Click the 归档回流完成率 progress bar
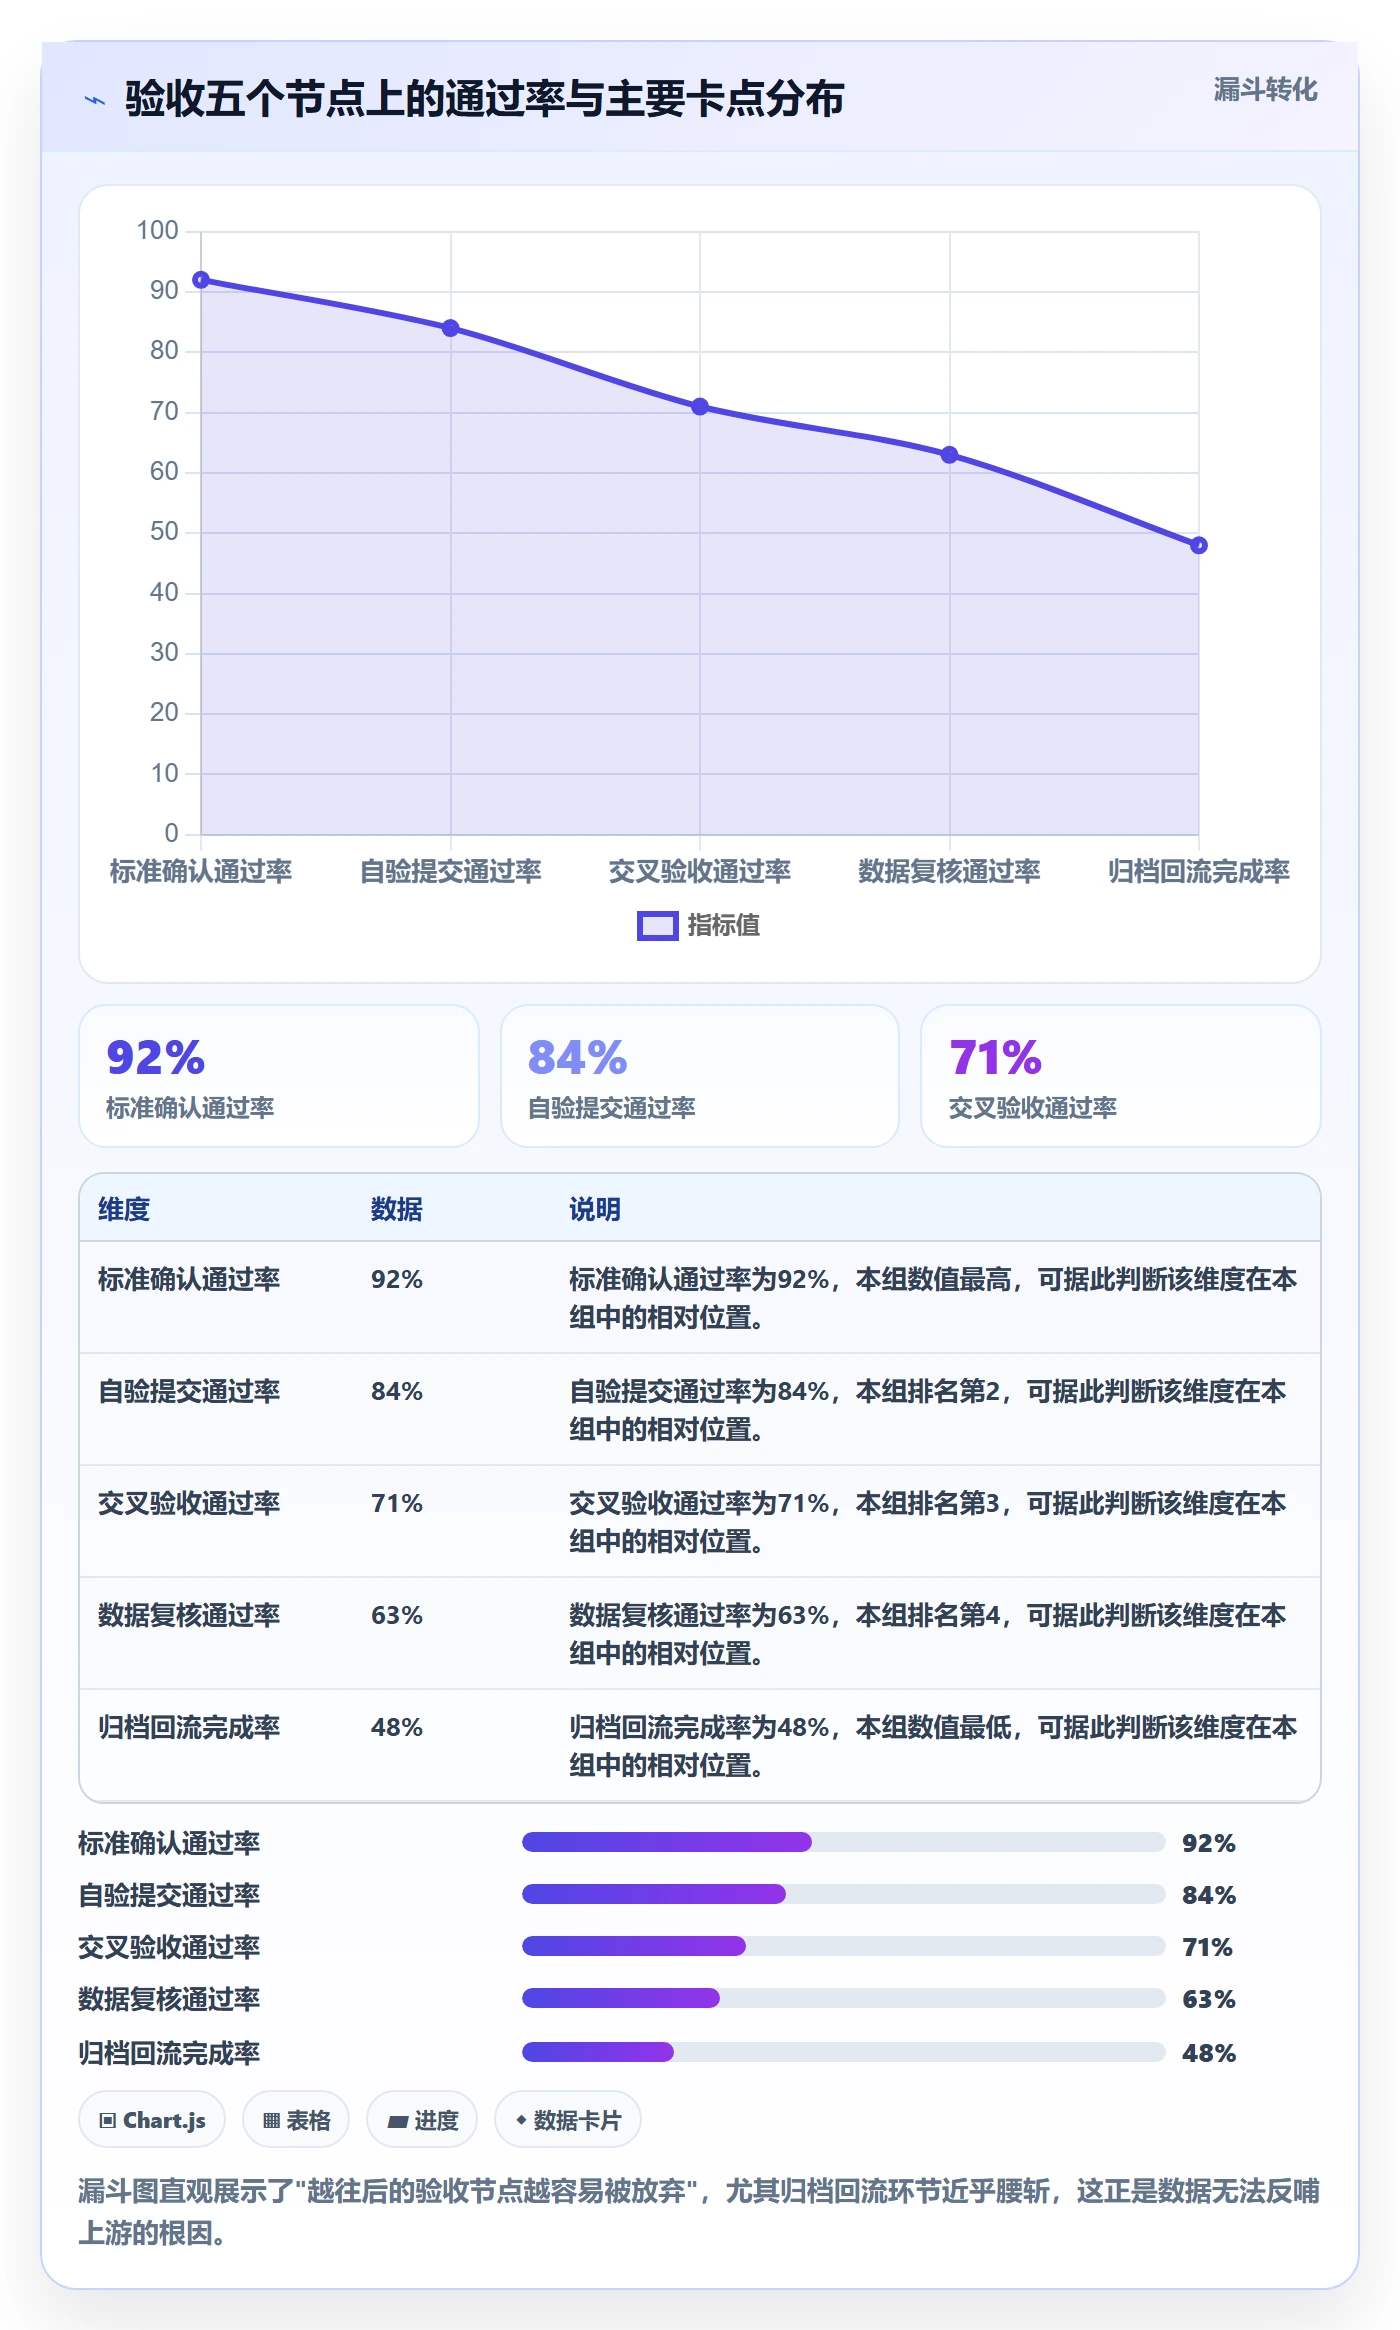Screen dimensions: 1400x2330 click(844, 2052)
